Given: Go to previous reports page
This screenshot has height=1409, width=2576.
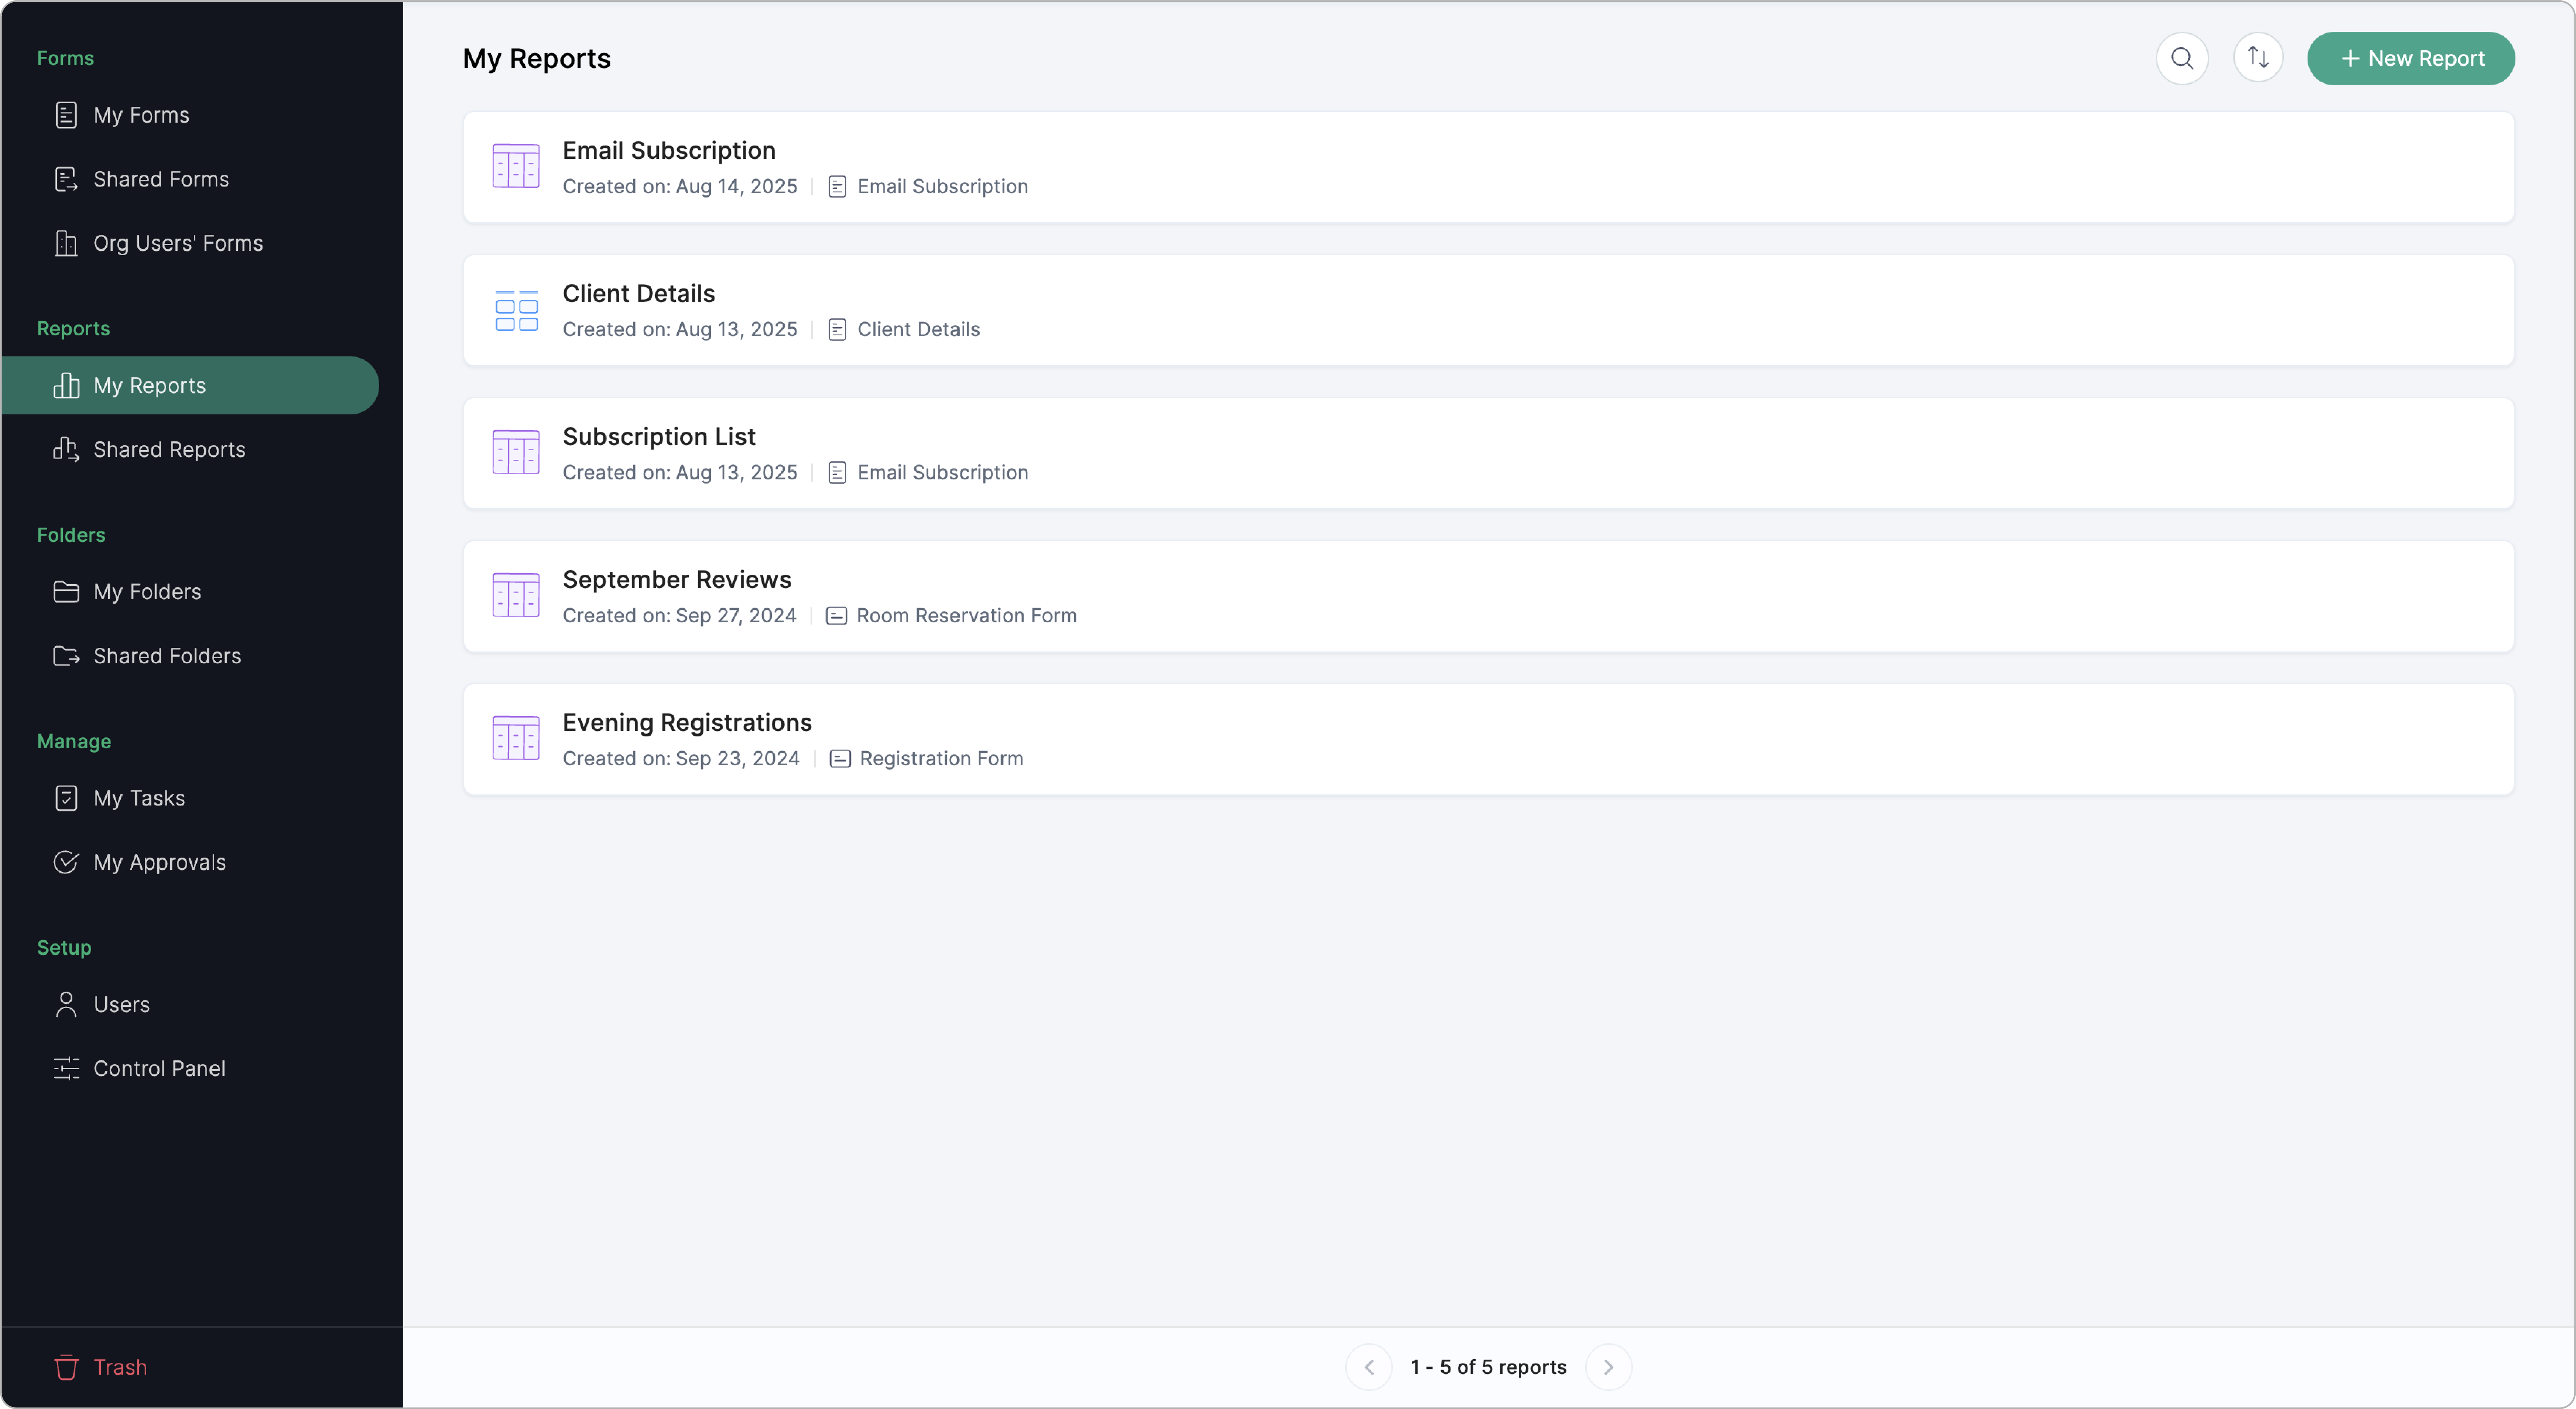Looking at the screenshot, I should pos(1368,1367).
